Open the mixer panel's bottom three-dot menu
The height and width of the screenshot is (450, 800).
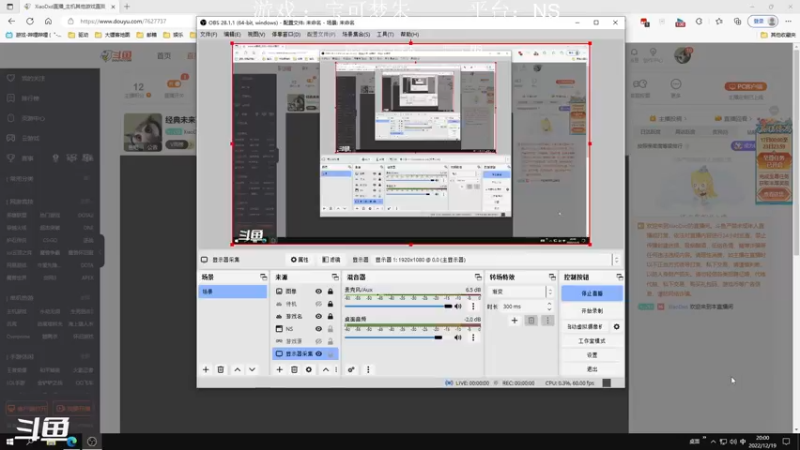368,369
